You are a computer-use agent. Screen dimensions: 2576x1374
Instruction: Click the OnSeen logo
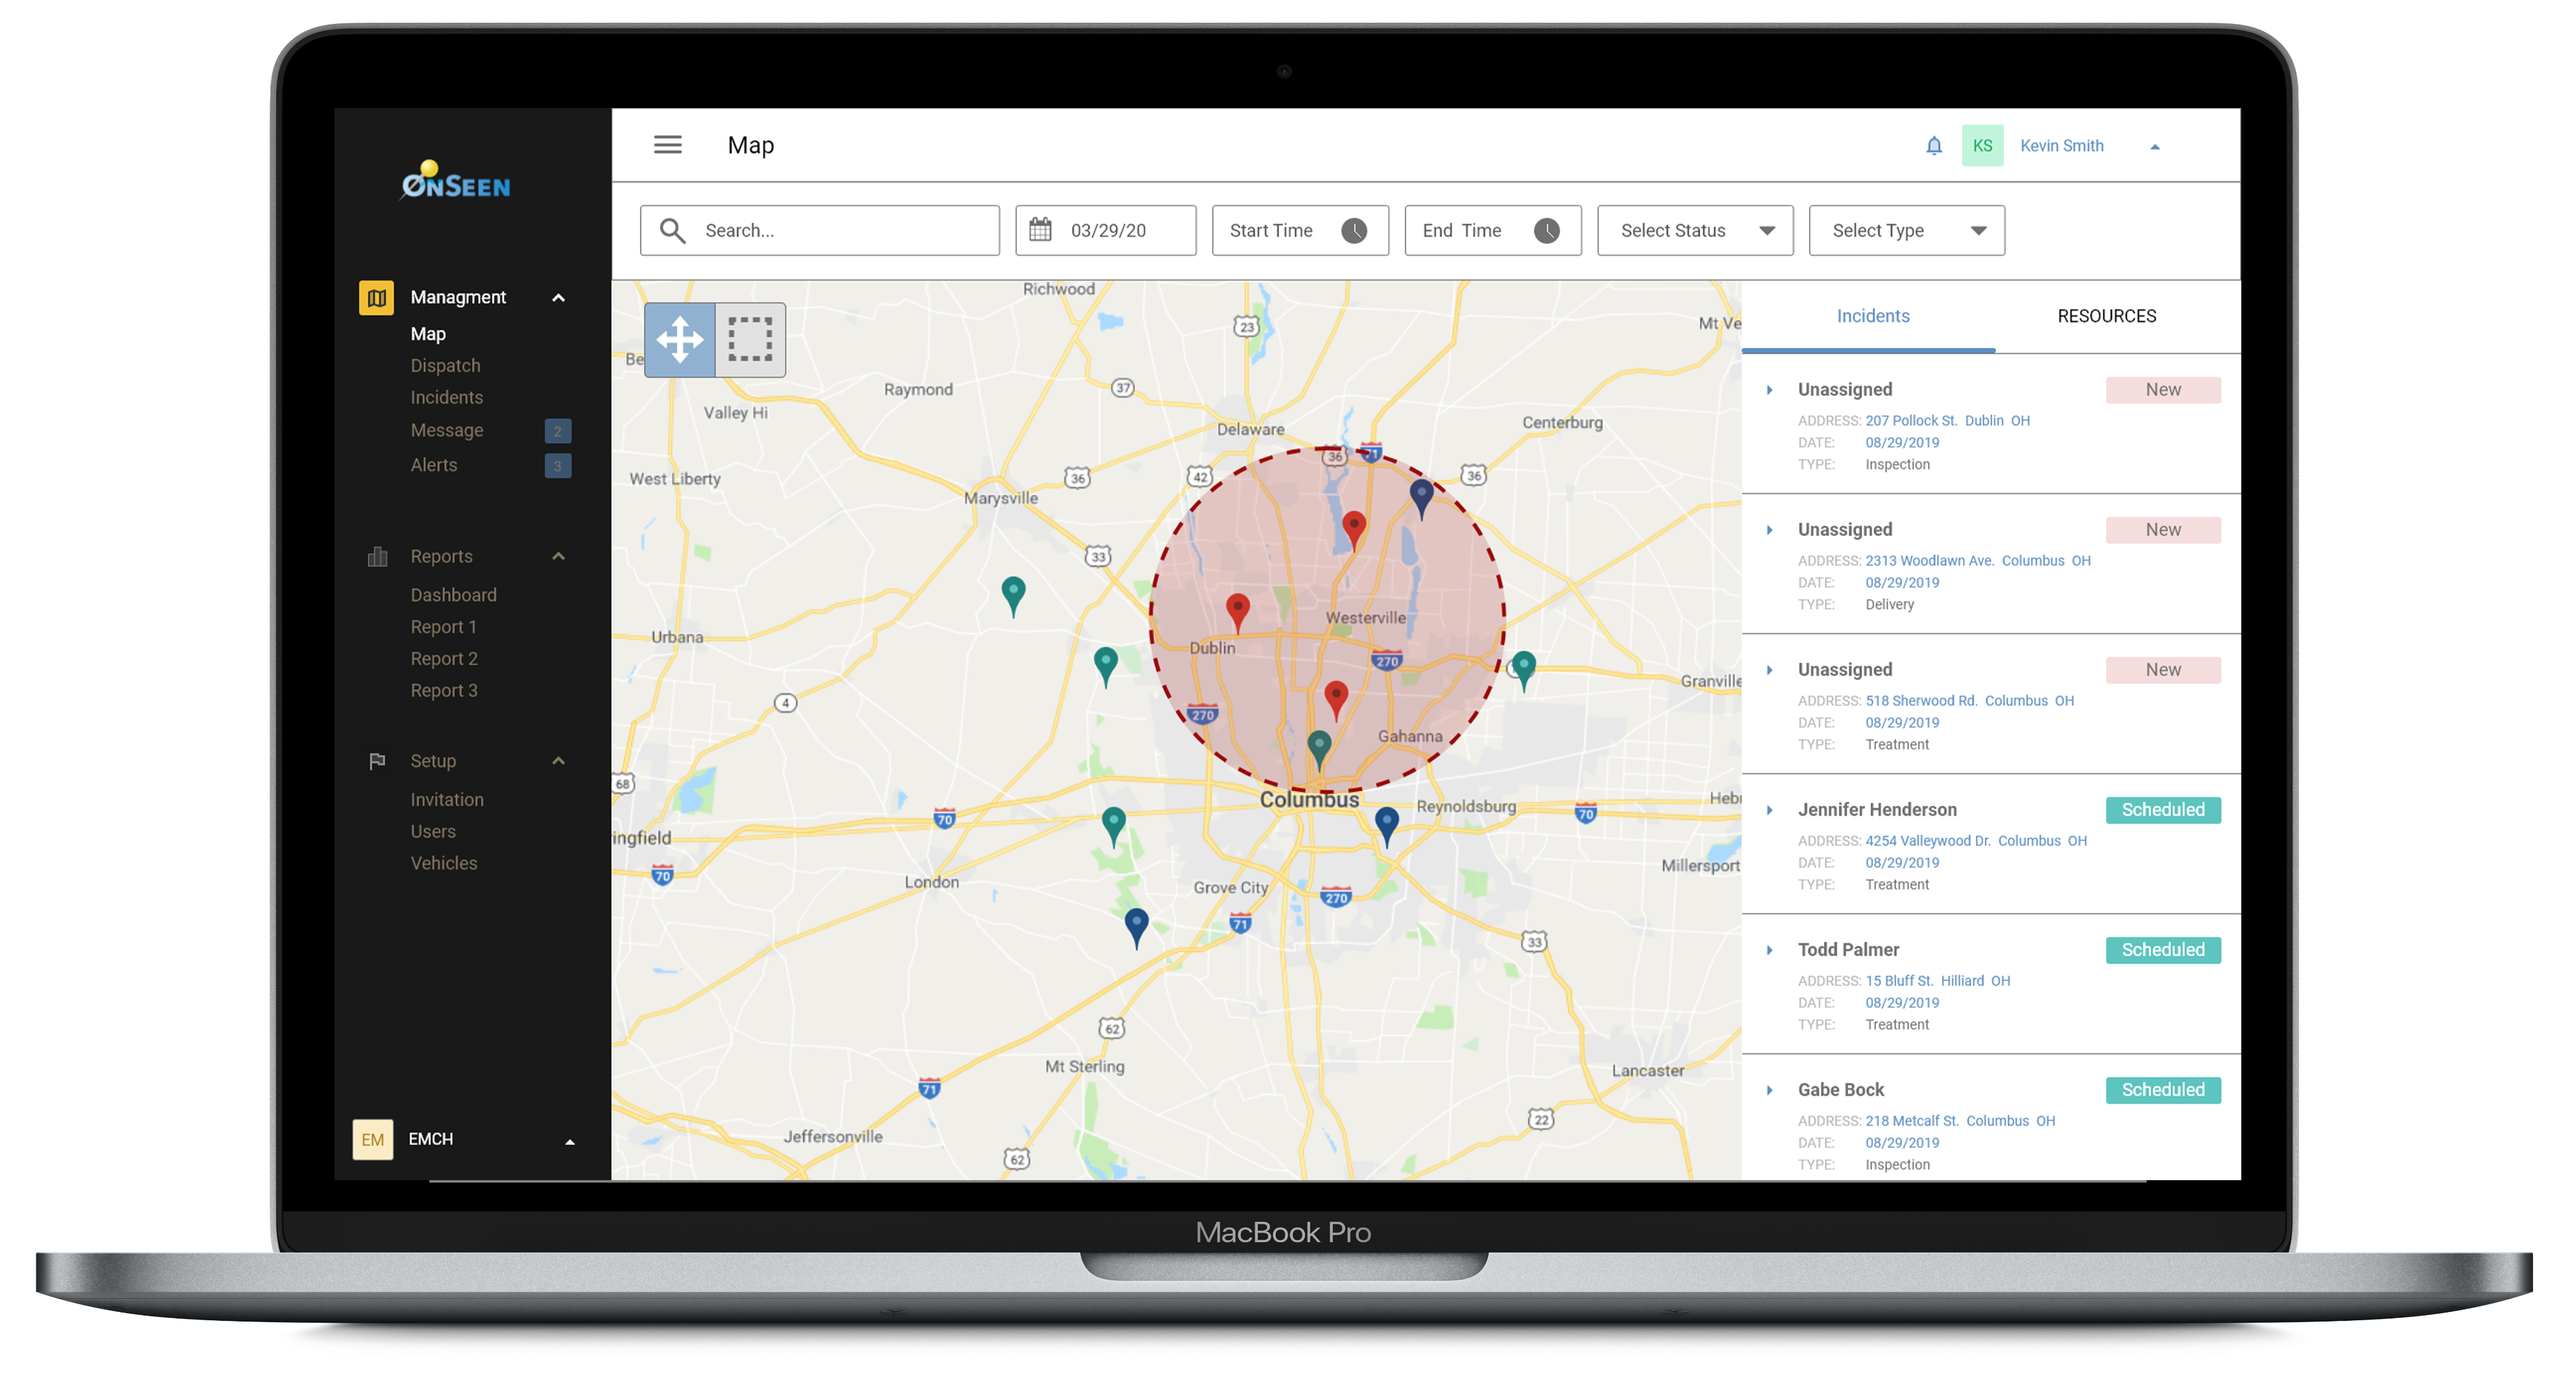coord(455,181)
